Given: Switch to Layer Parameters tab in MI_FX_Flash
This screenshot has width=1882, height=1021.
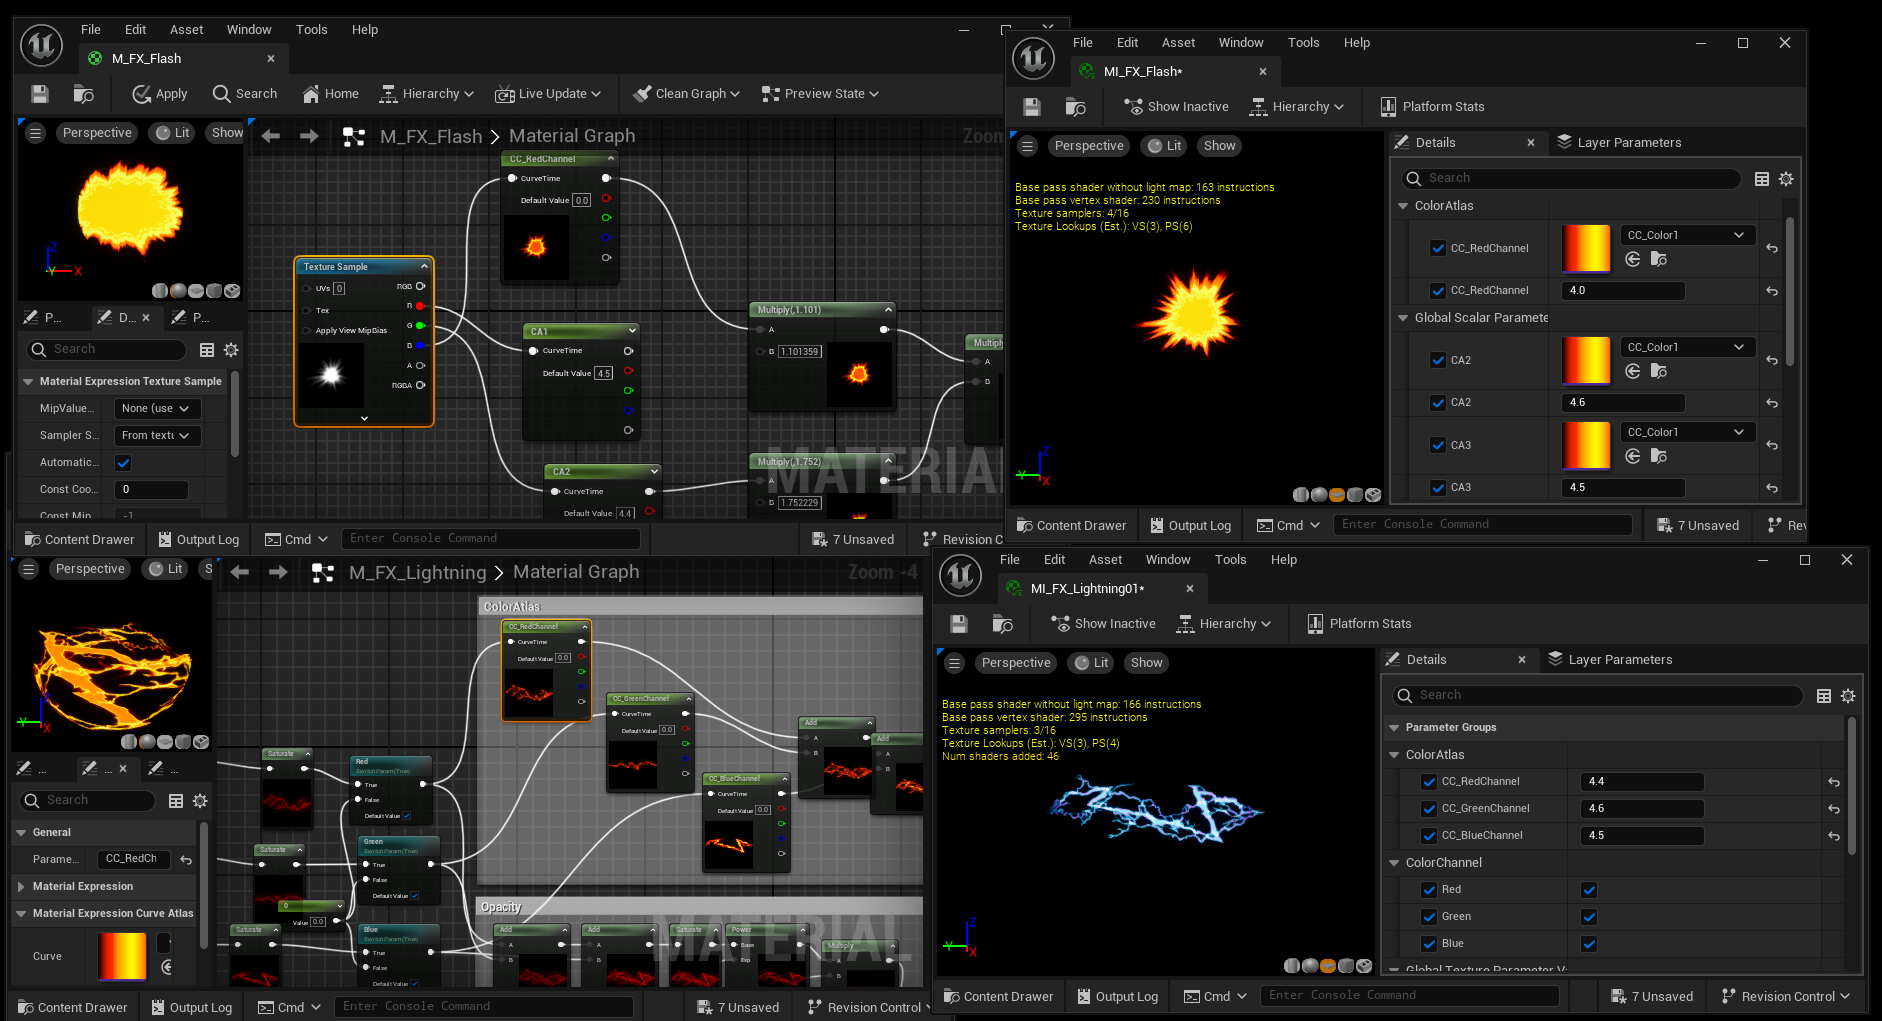Looking at the screenshot, I should tap(1619, 143).
